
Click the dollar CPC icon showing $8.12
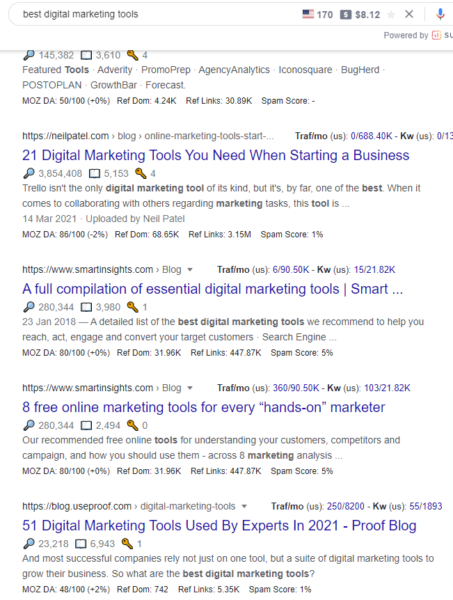(x=345, y=15)
